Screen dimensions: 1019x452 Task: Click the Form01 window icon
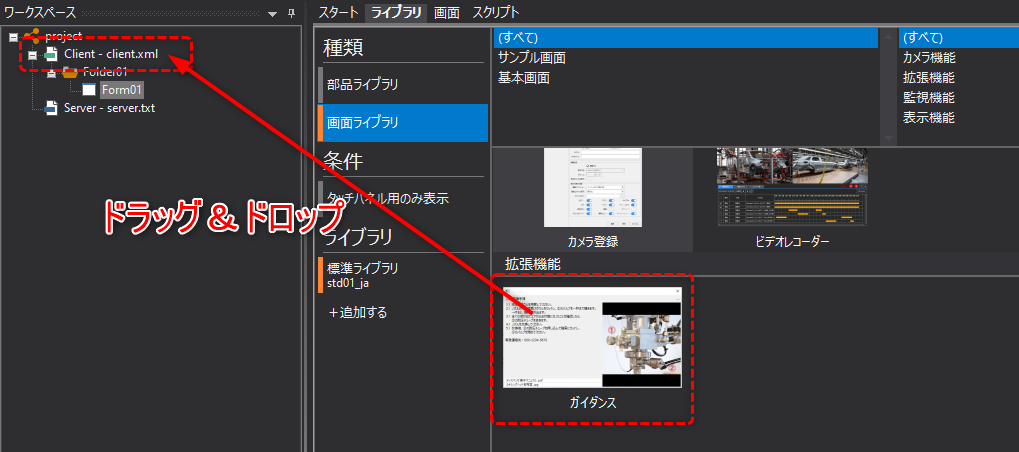click(89, 90)
